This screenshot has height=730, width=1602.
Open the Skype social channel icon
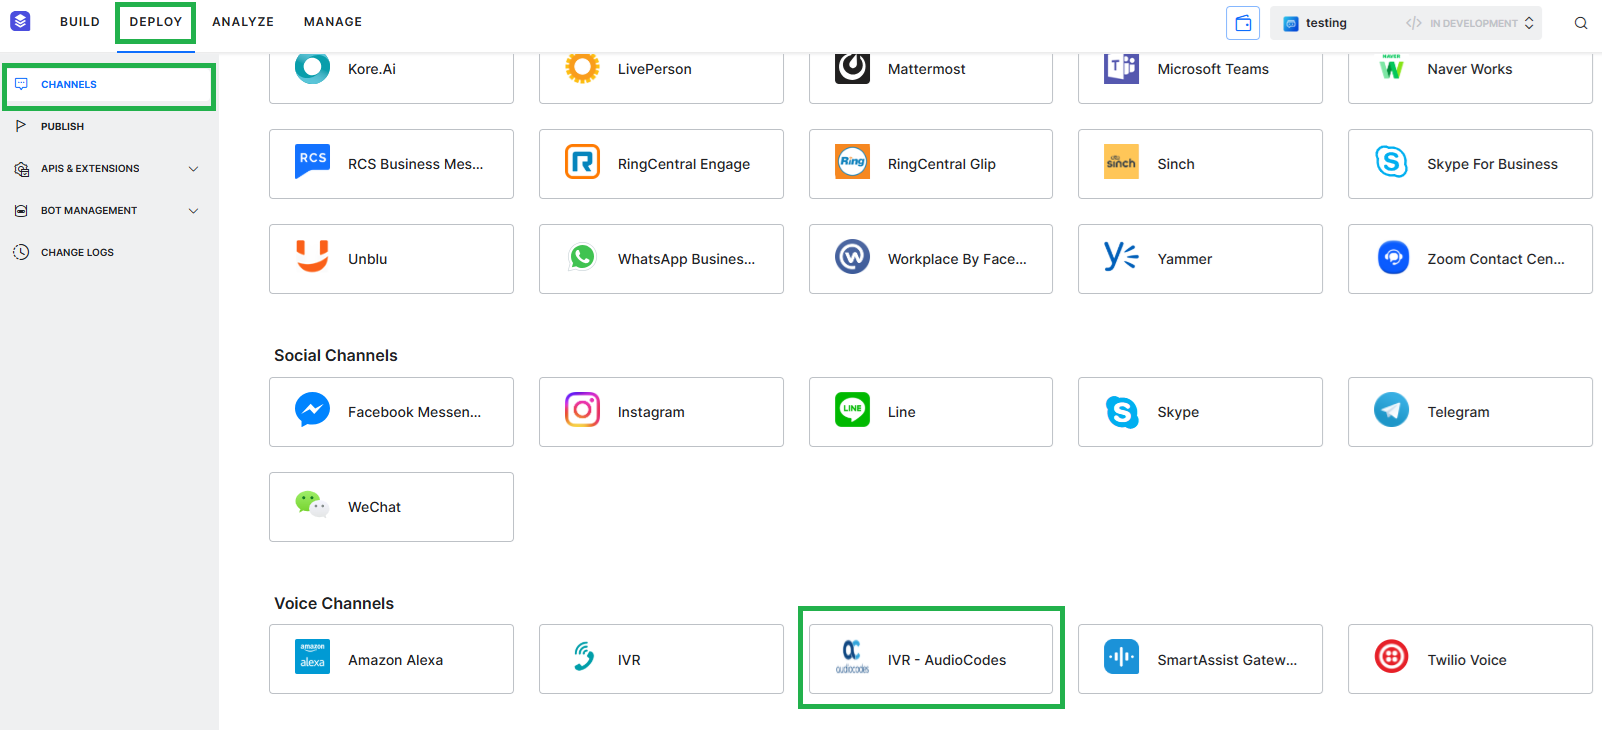1121,411
